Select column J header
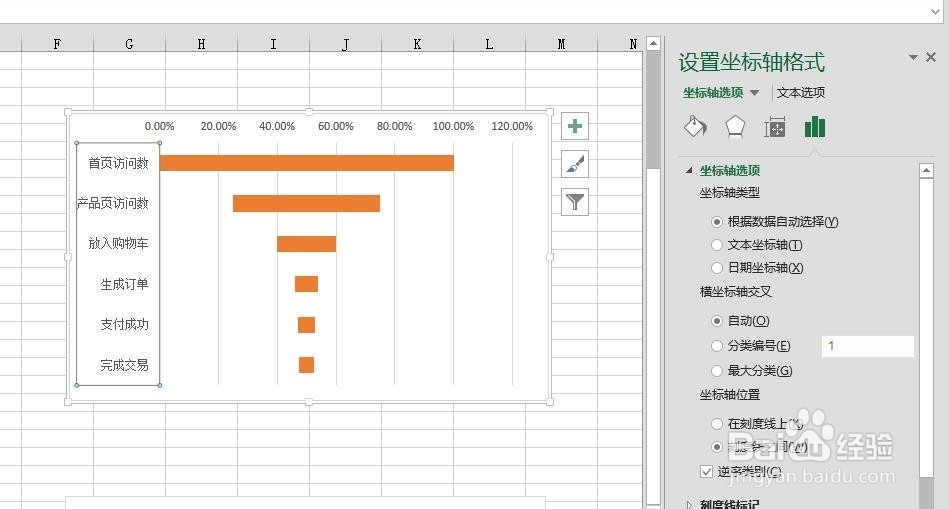The height and width of the screenshot is (509, 949). click(346, 44)
